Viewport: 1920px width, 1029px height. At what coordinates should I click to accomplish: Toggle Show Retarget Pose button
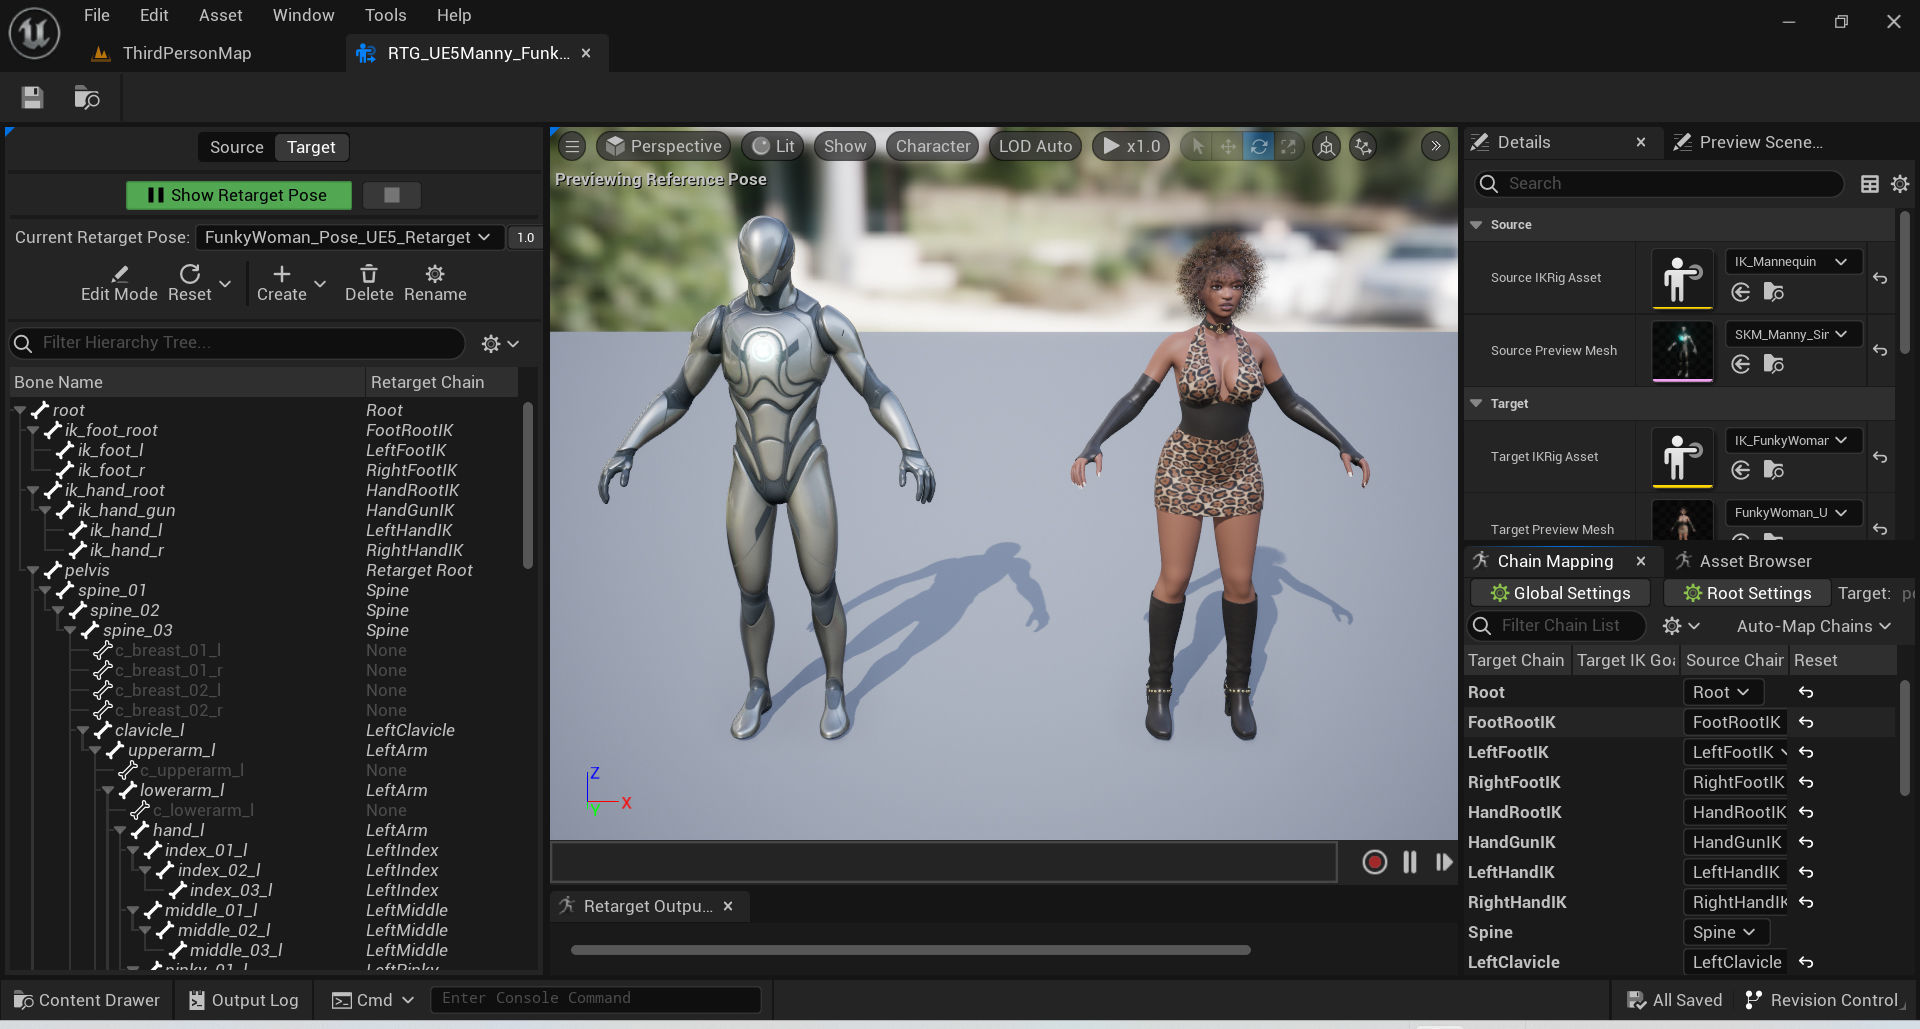(x=239, y=195)
